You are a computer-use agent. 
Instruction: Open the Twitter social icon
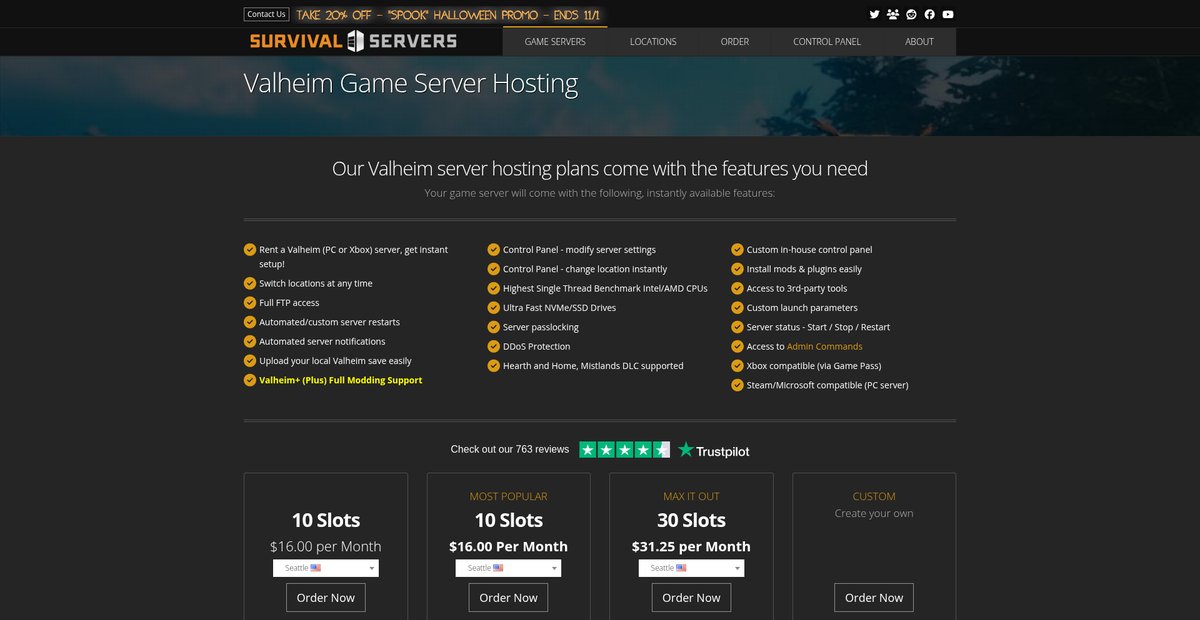tap(875, 14)
